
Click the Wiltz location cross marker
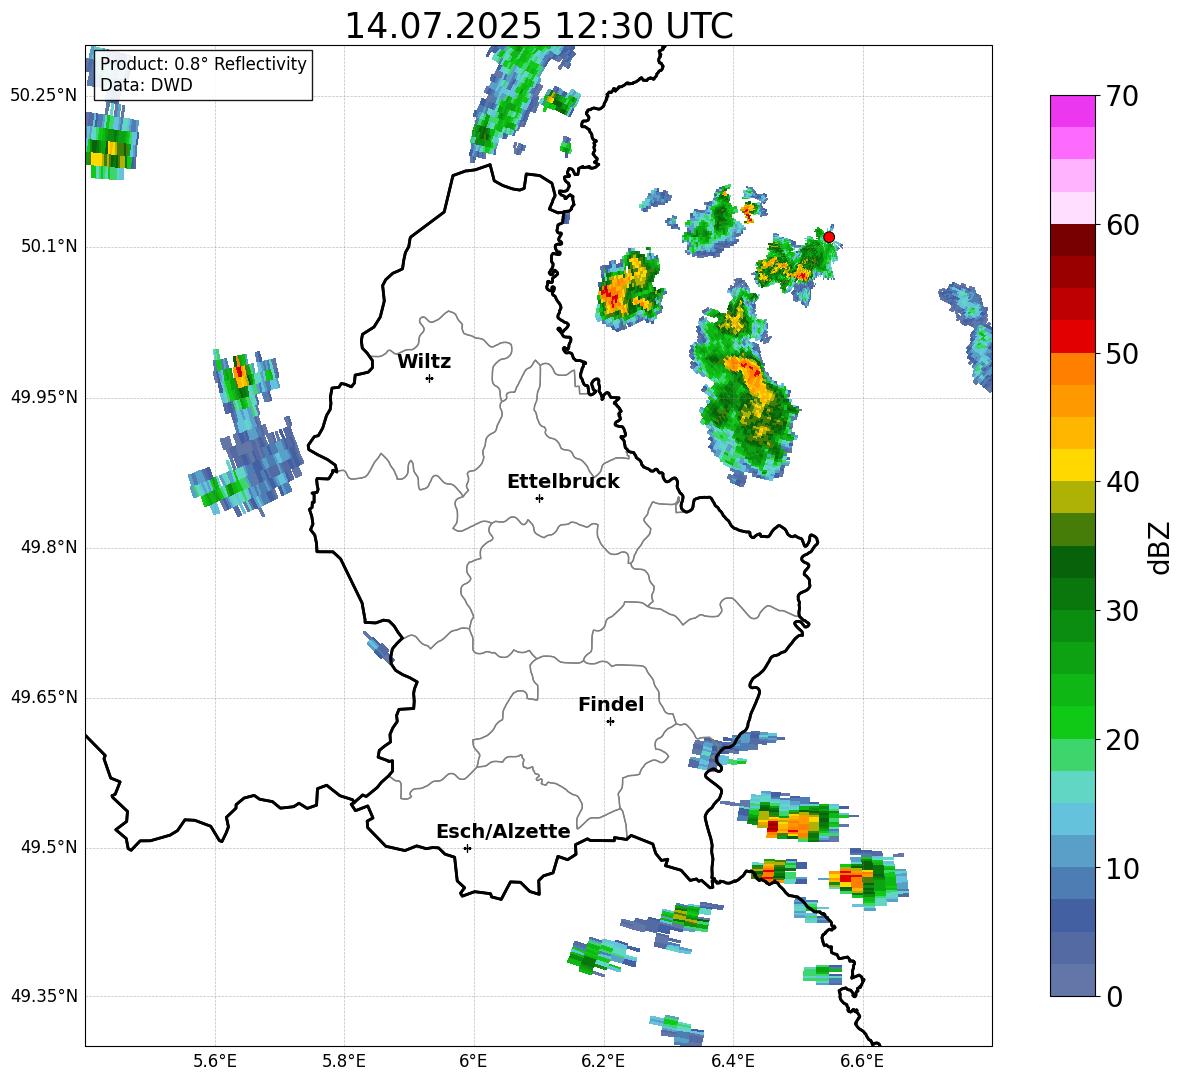pos(430,378)
